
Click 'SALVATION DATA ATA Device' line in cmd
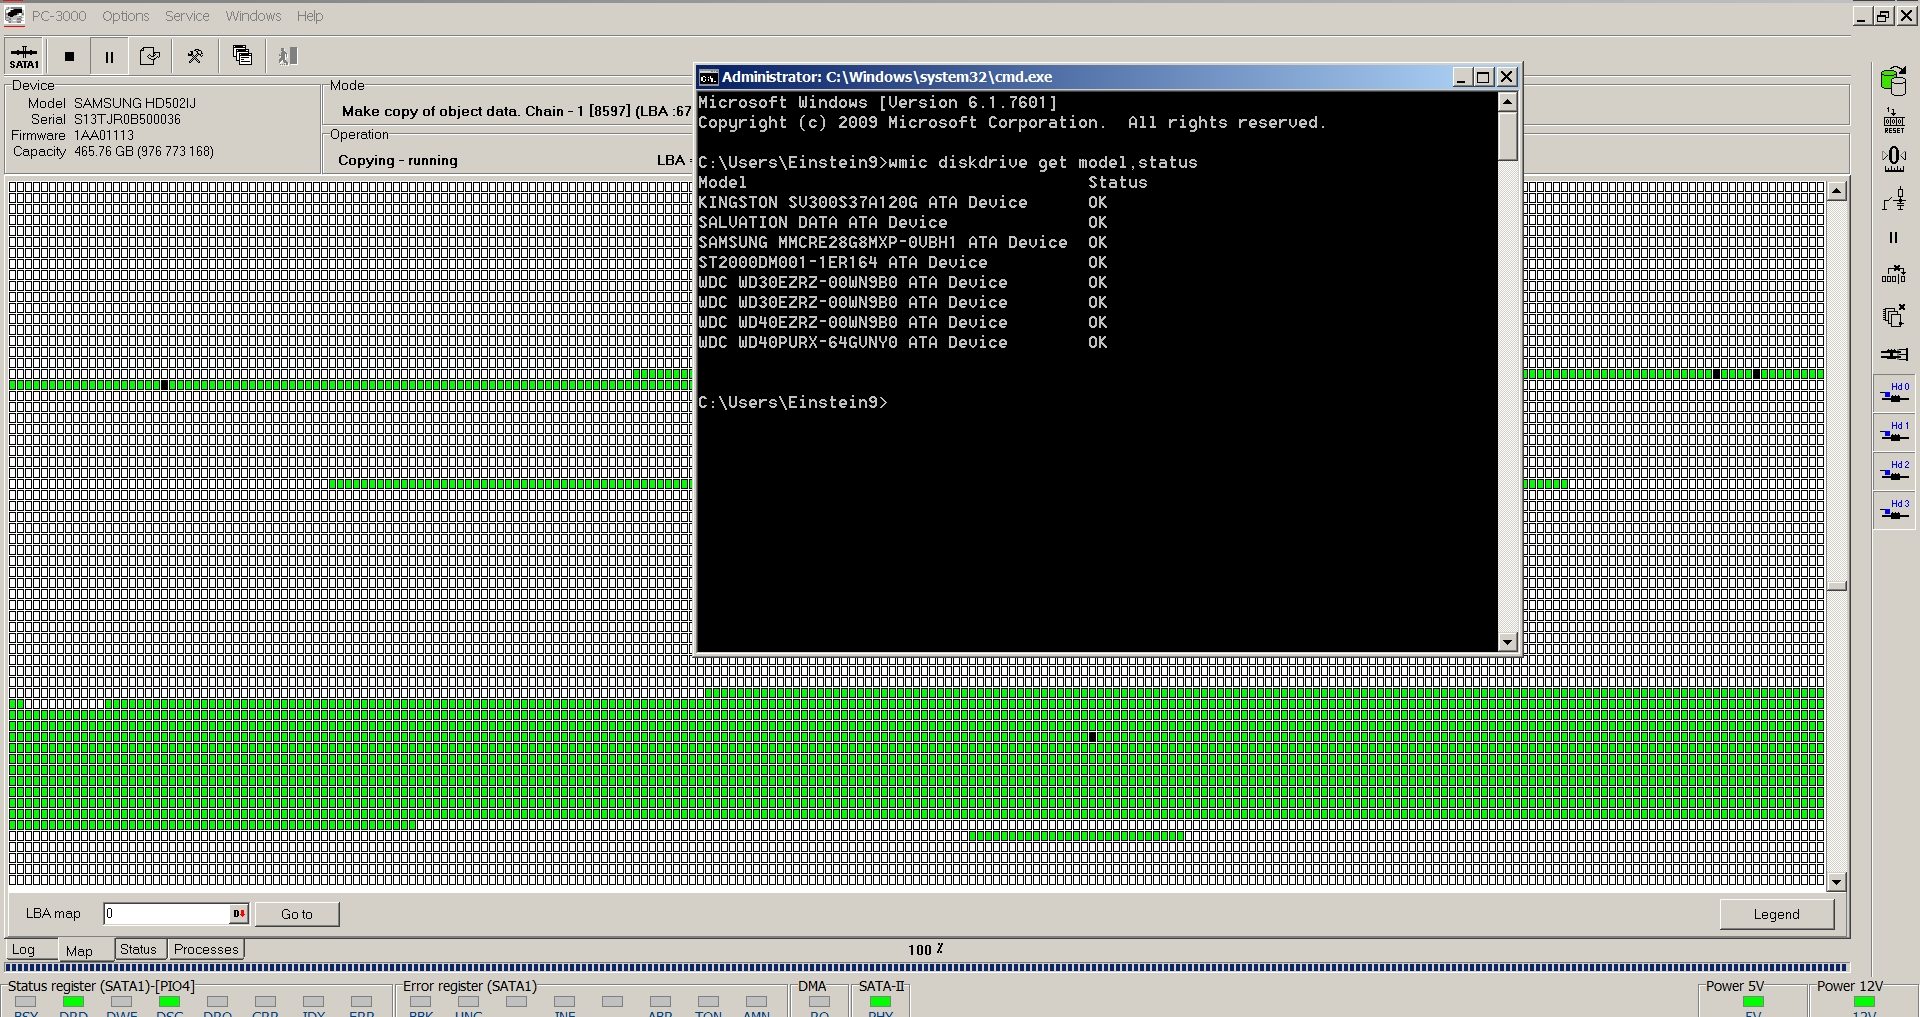(x=823, y=222)
